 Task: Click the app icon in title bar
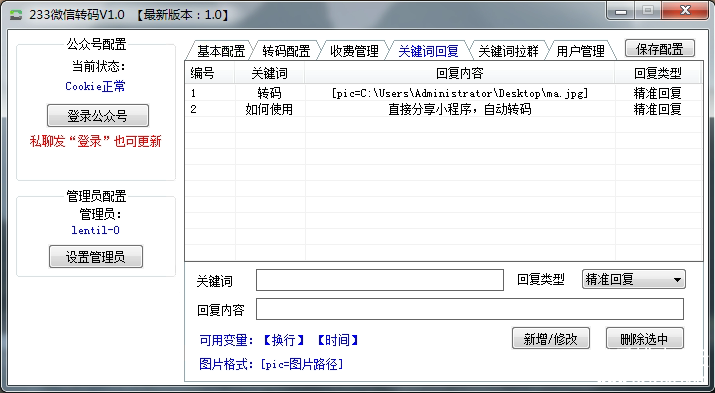pos(16,15)
